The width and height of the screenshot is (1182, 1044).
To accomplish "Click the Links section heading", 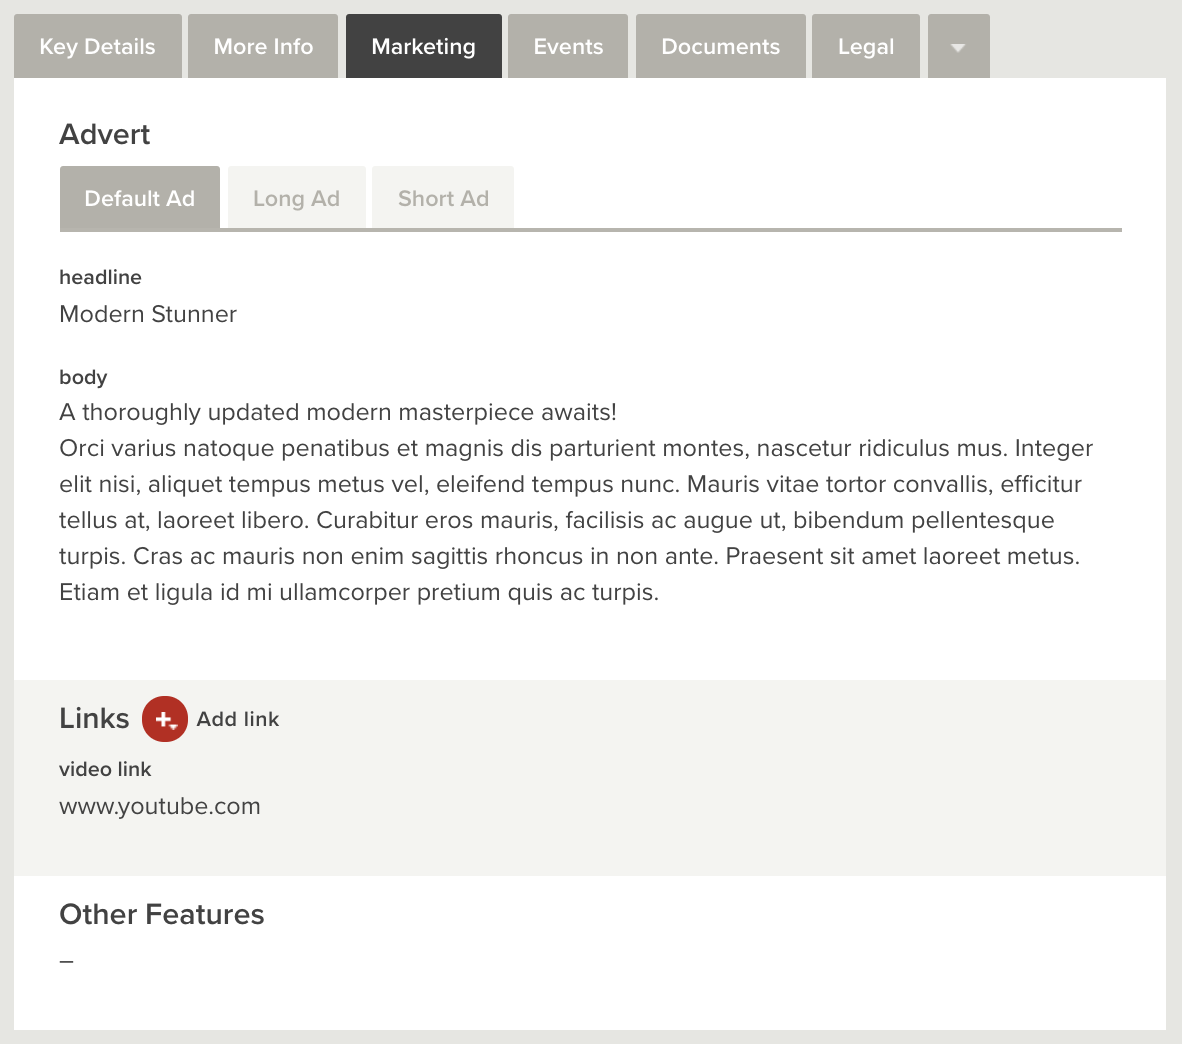I will (94, 718).
